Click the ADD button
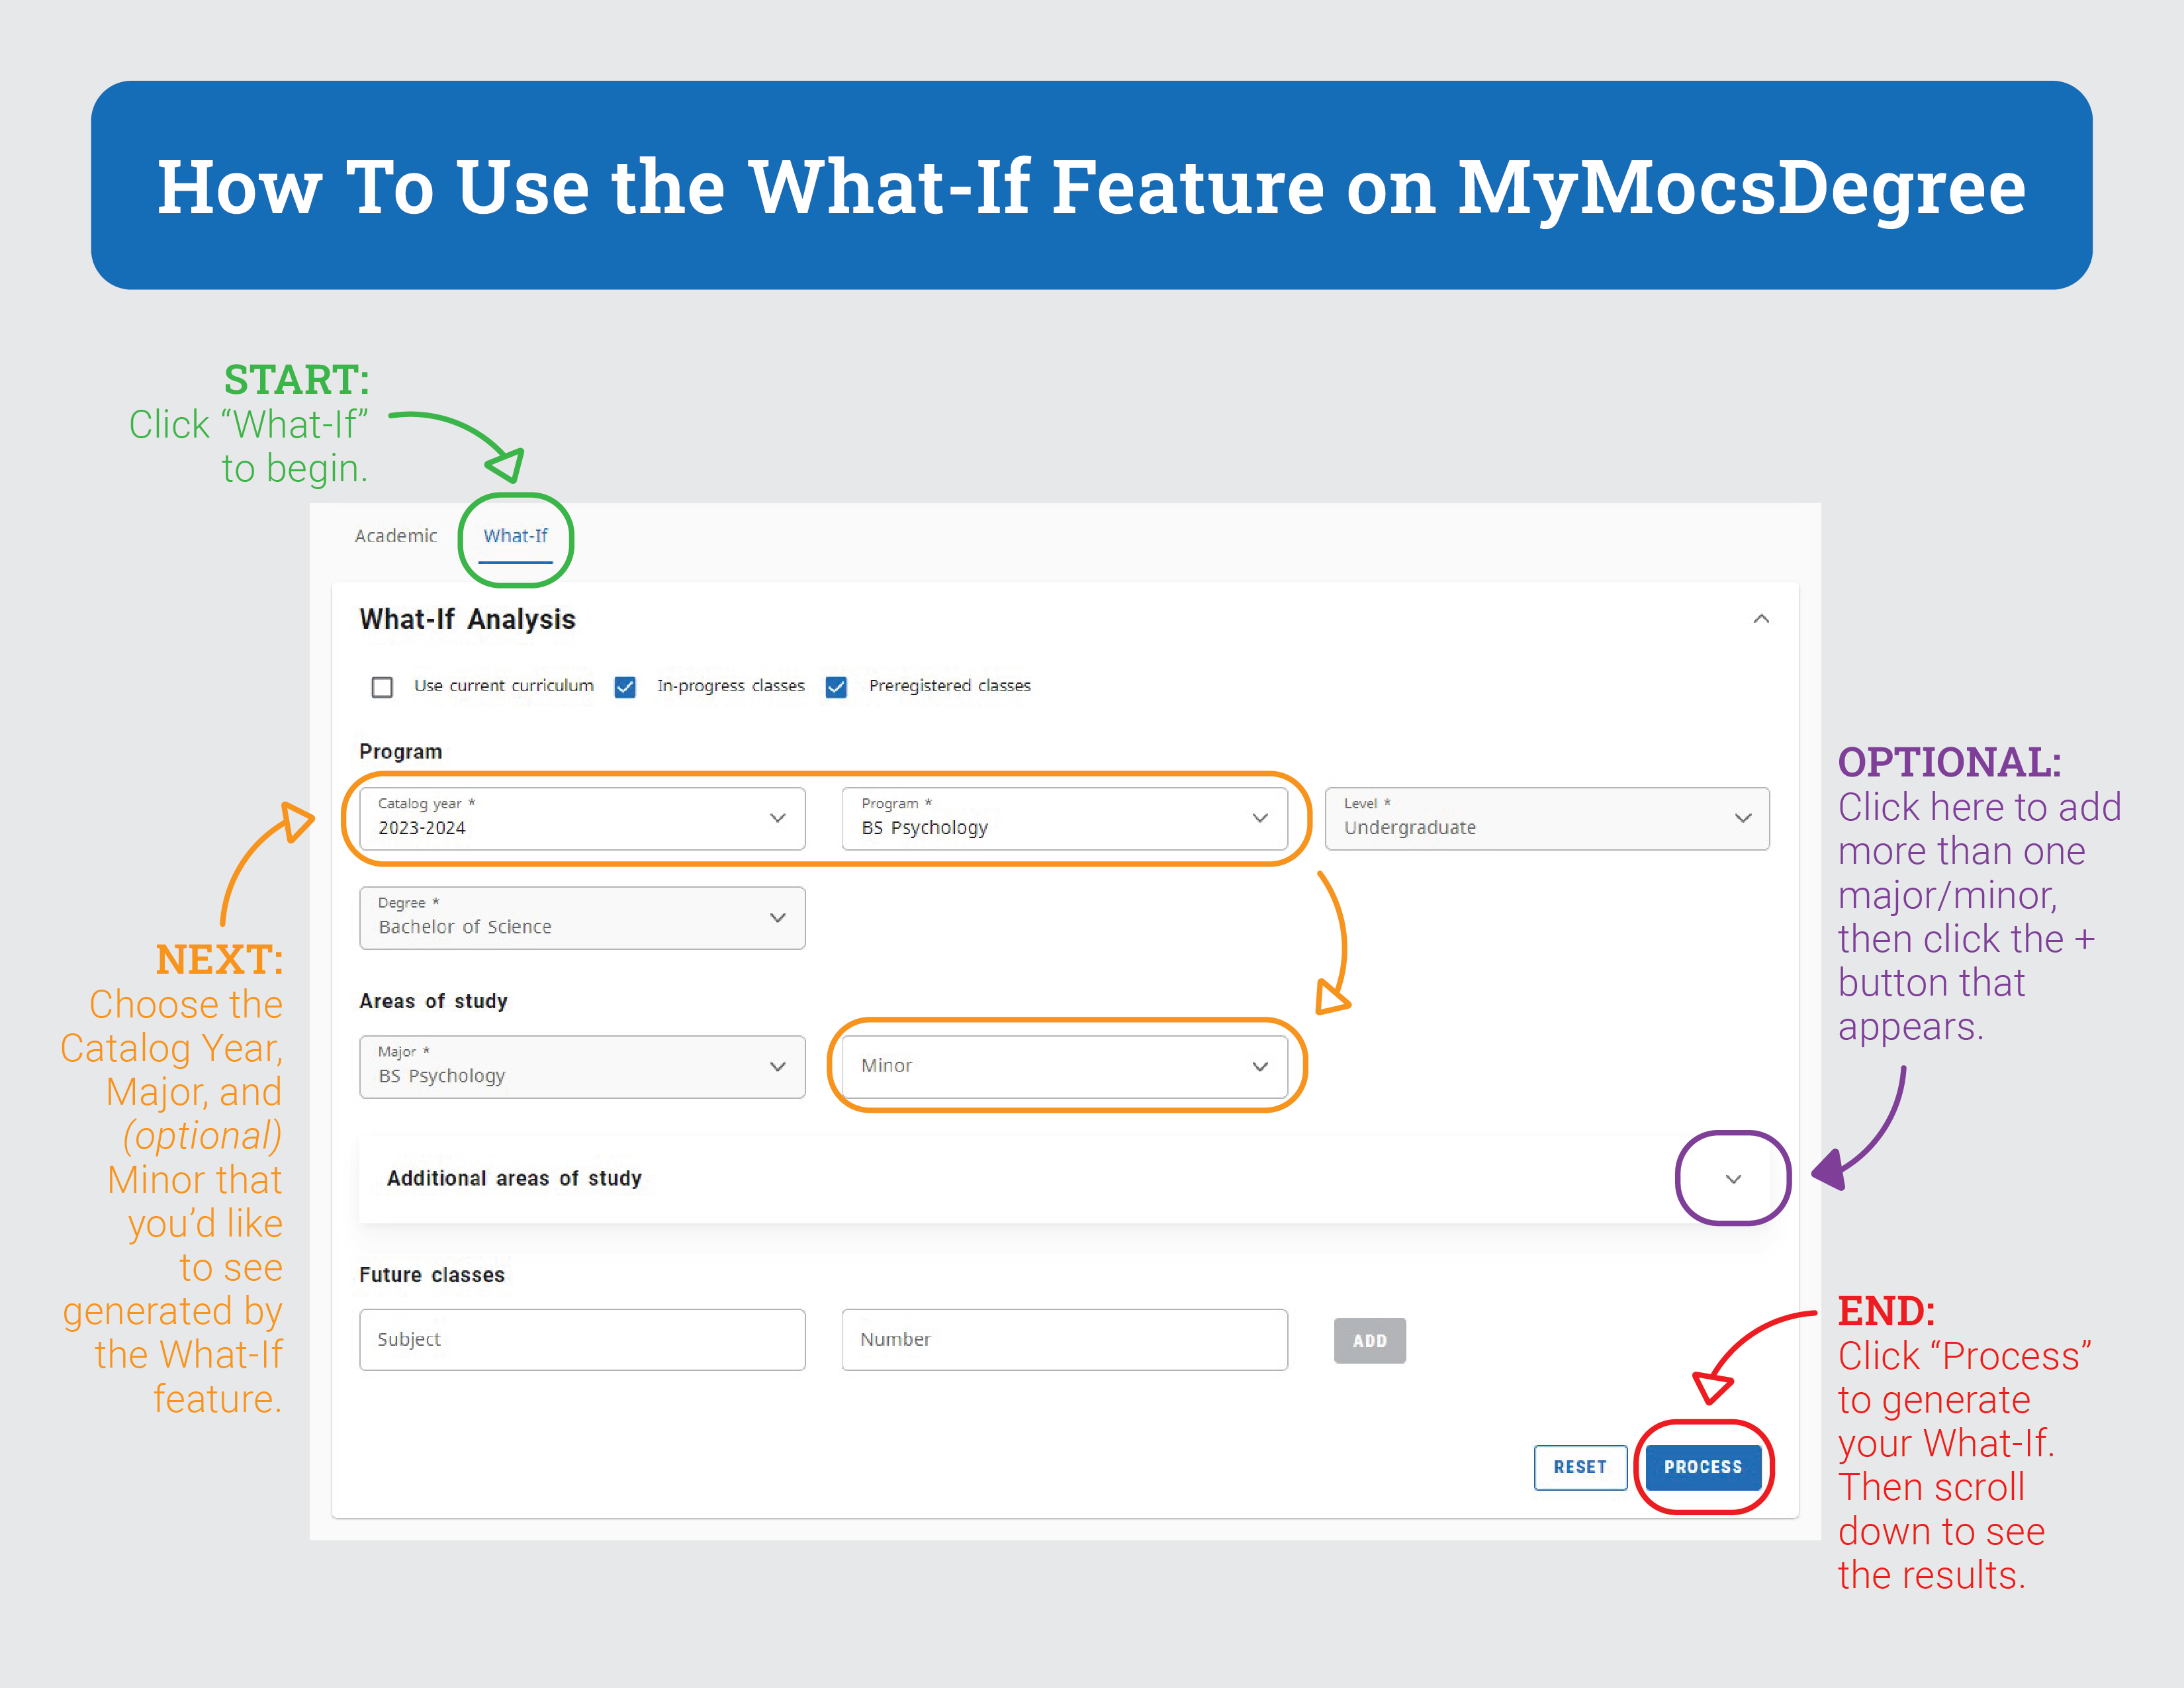2184x1688 pixels. [x=1369, y=1341]
